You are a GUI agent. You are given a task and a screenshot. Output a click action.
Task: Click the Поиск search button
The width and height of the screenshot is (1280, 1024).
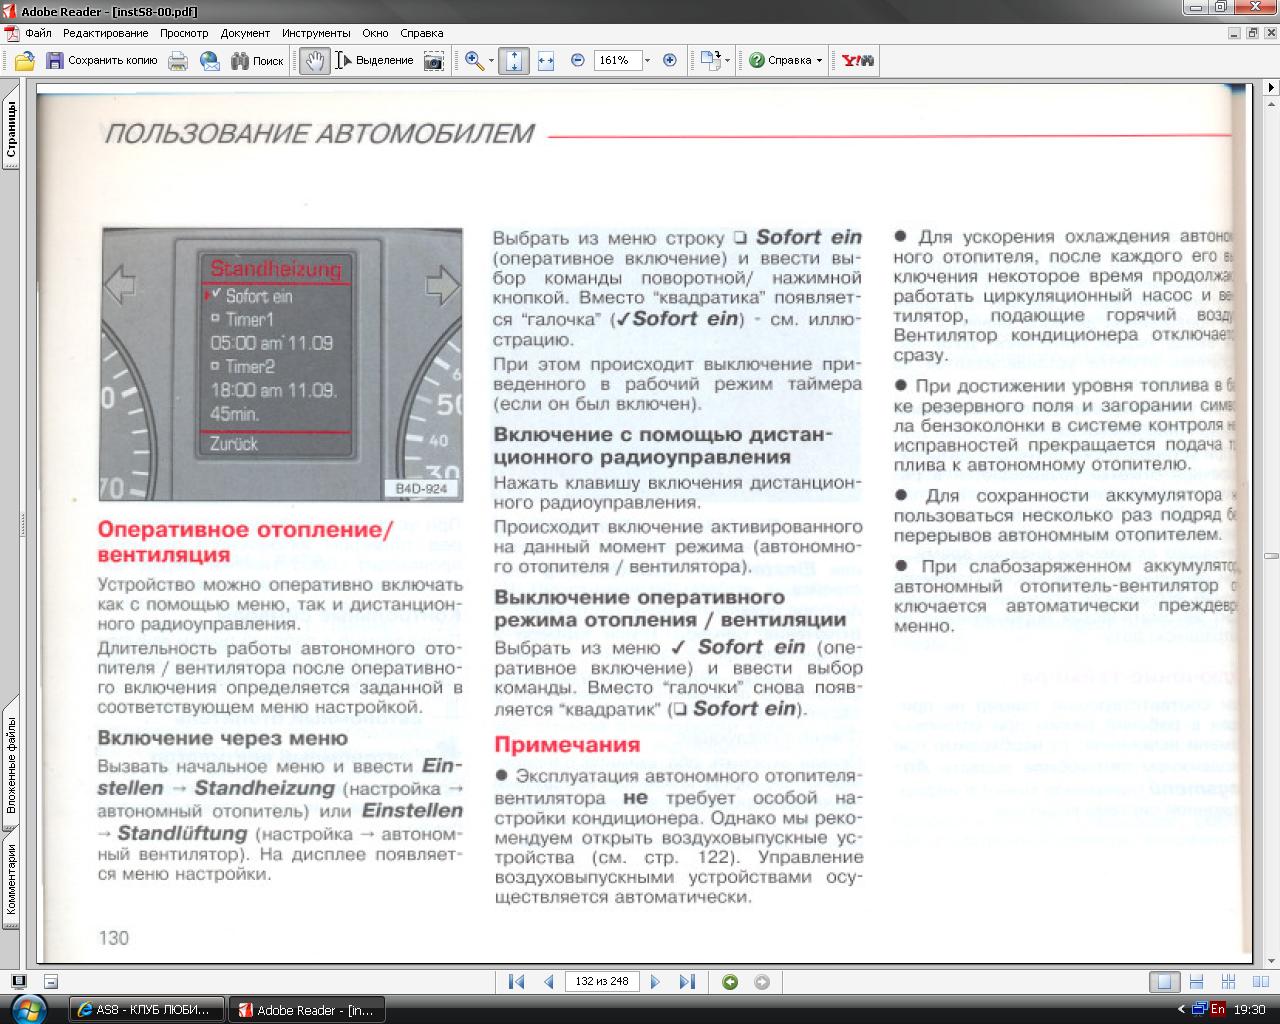coord(257,61)
